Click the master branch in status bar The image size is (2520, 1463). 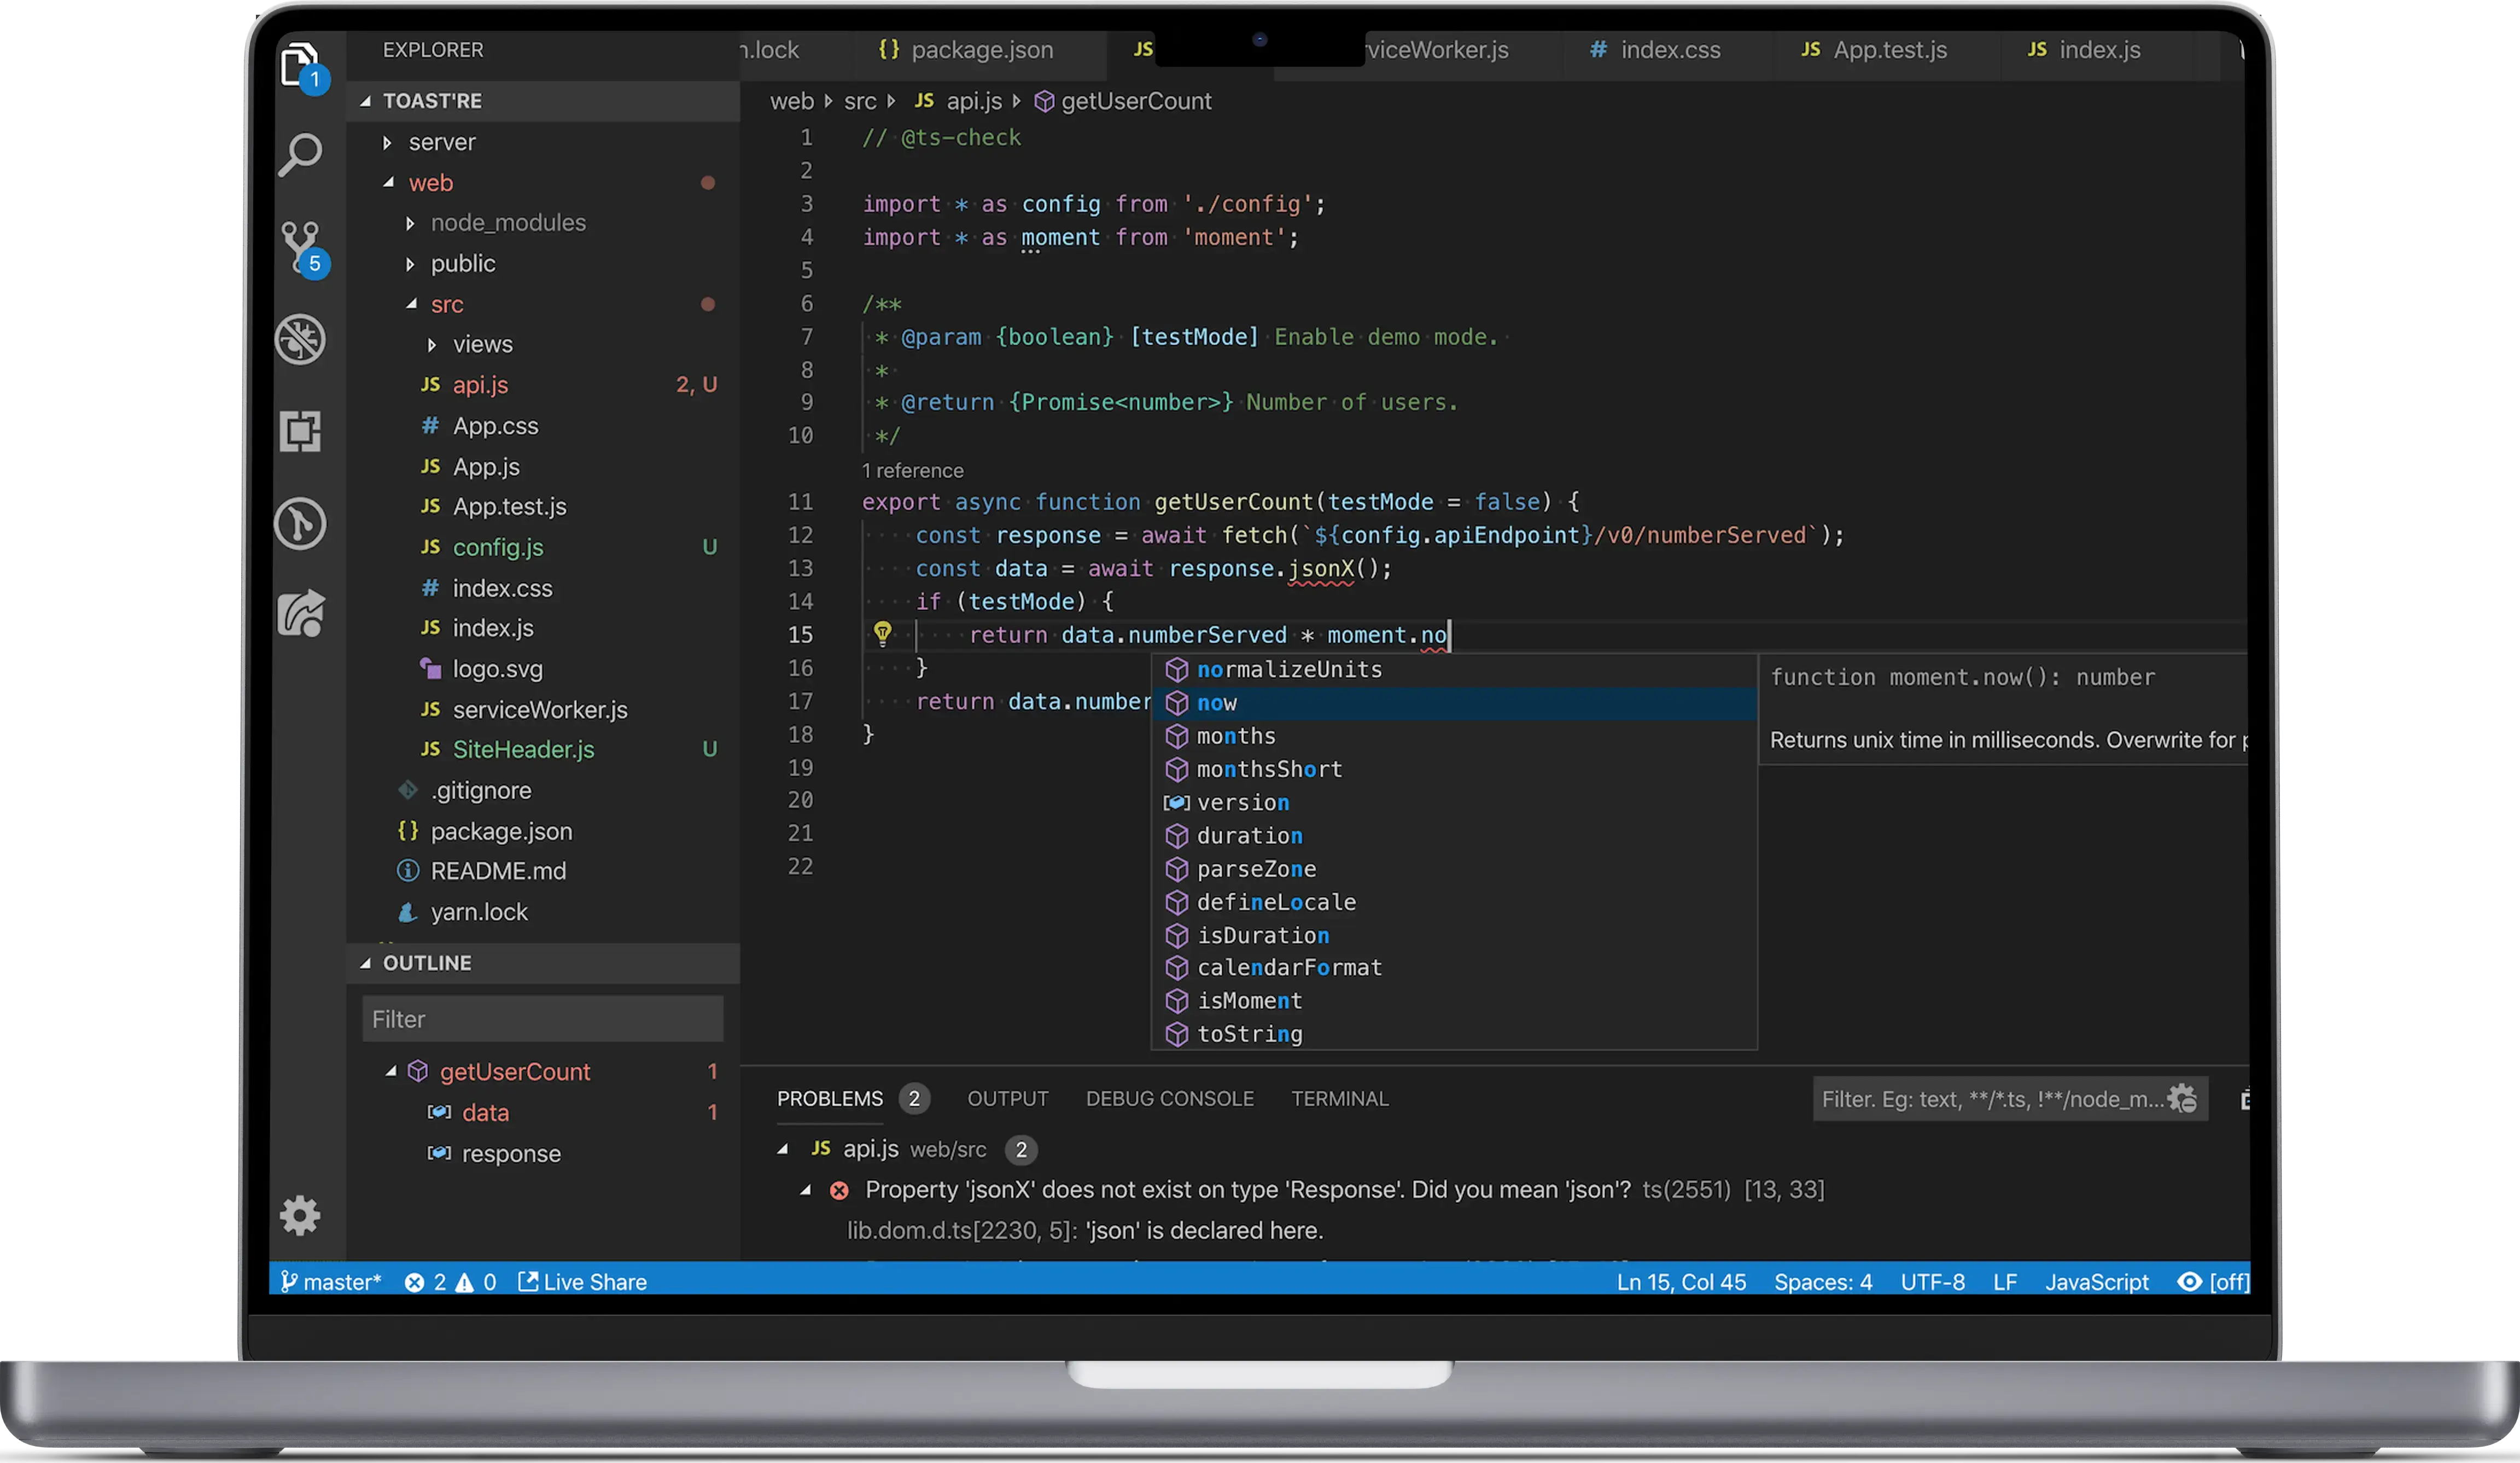331,1282
